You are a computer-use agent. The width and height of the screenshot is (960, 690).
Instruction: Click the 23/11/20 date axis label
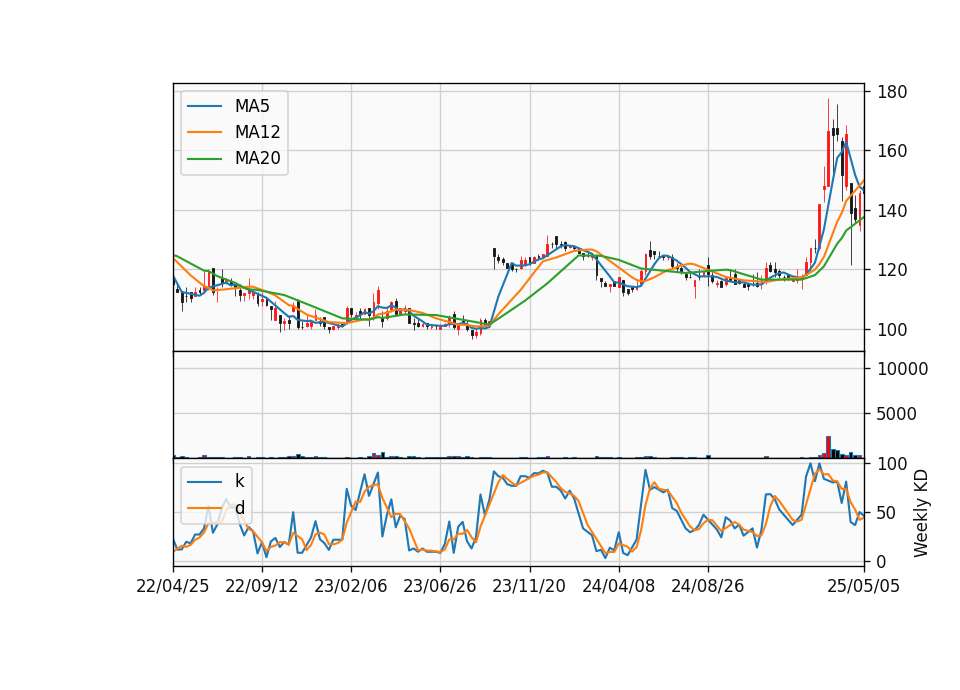(x=529, y=586)
